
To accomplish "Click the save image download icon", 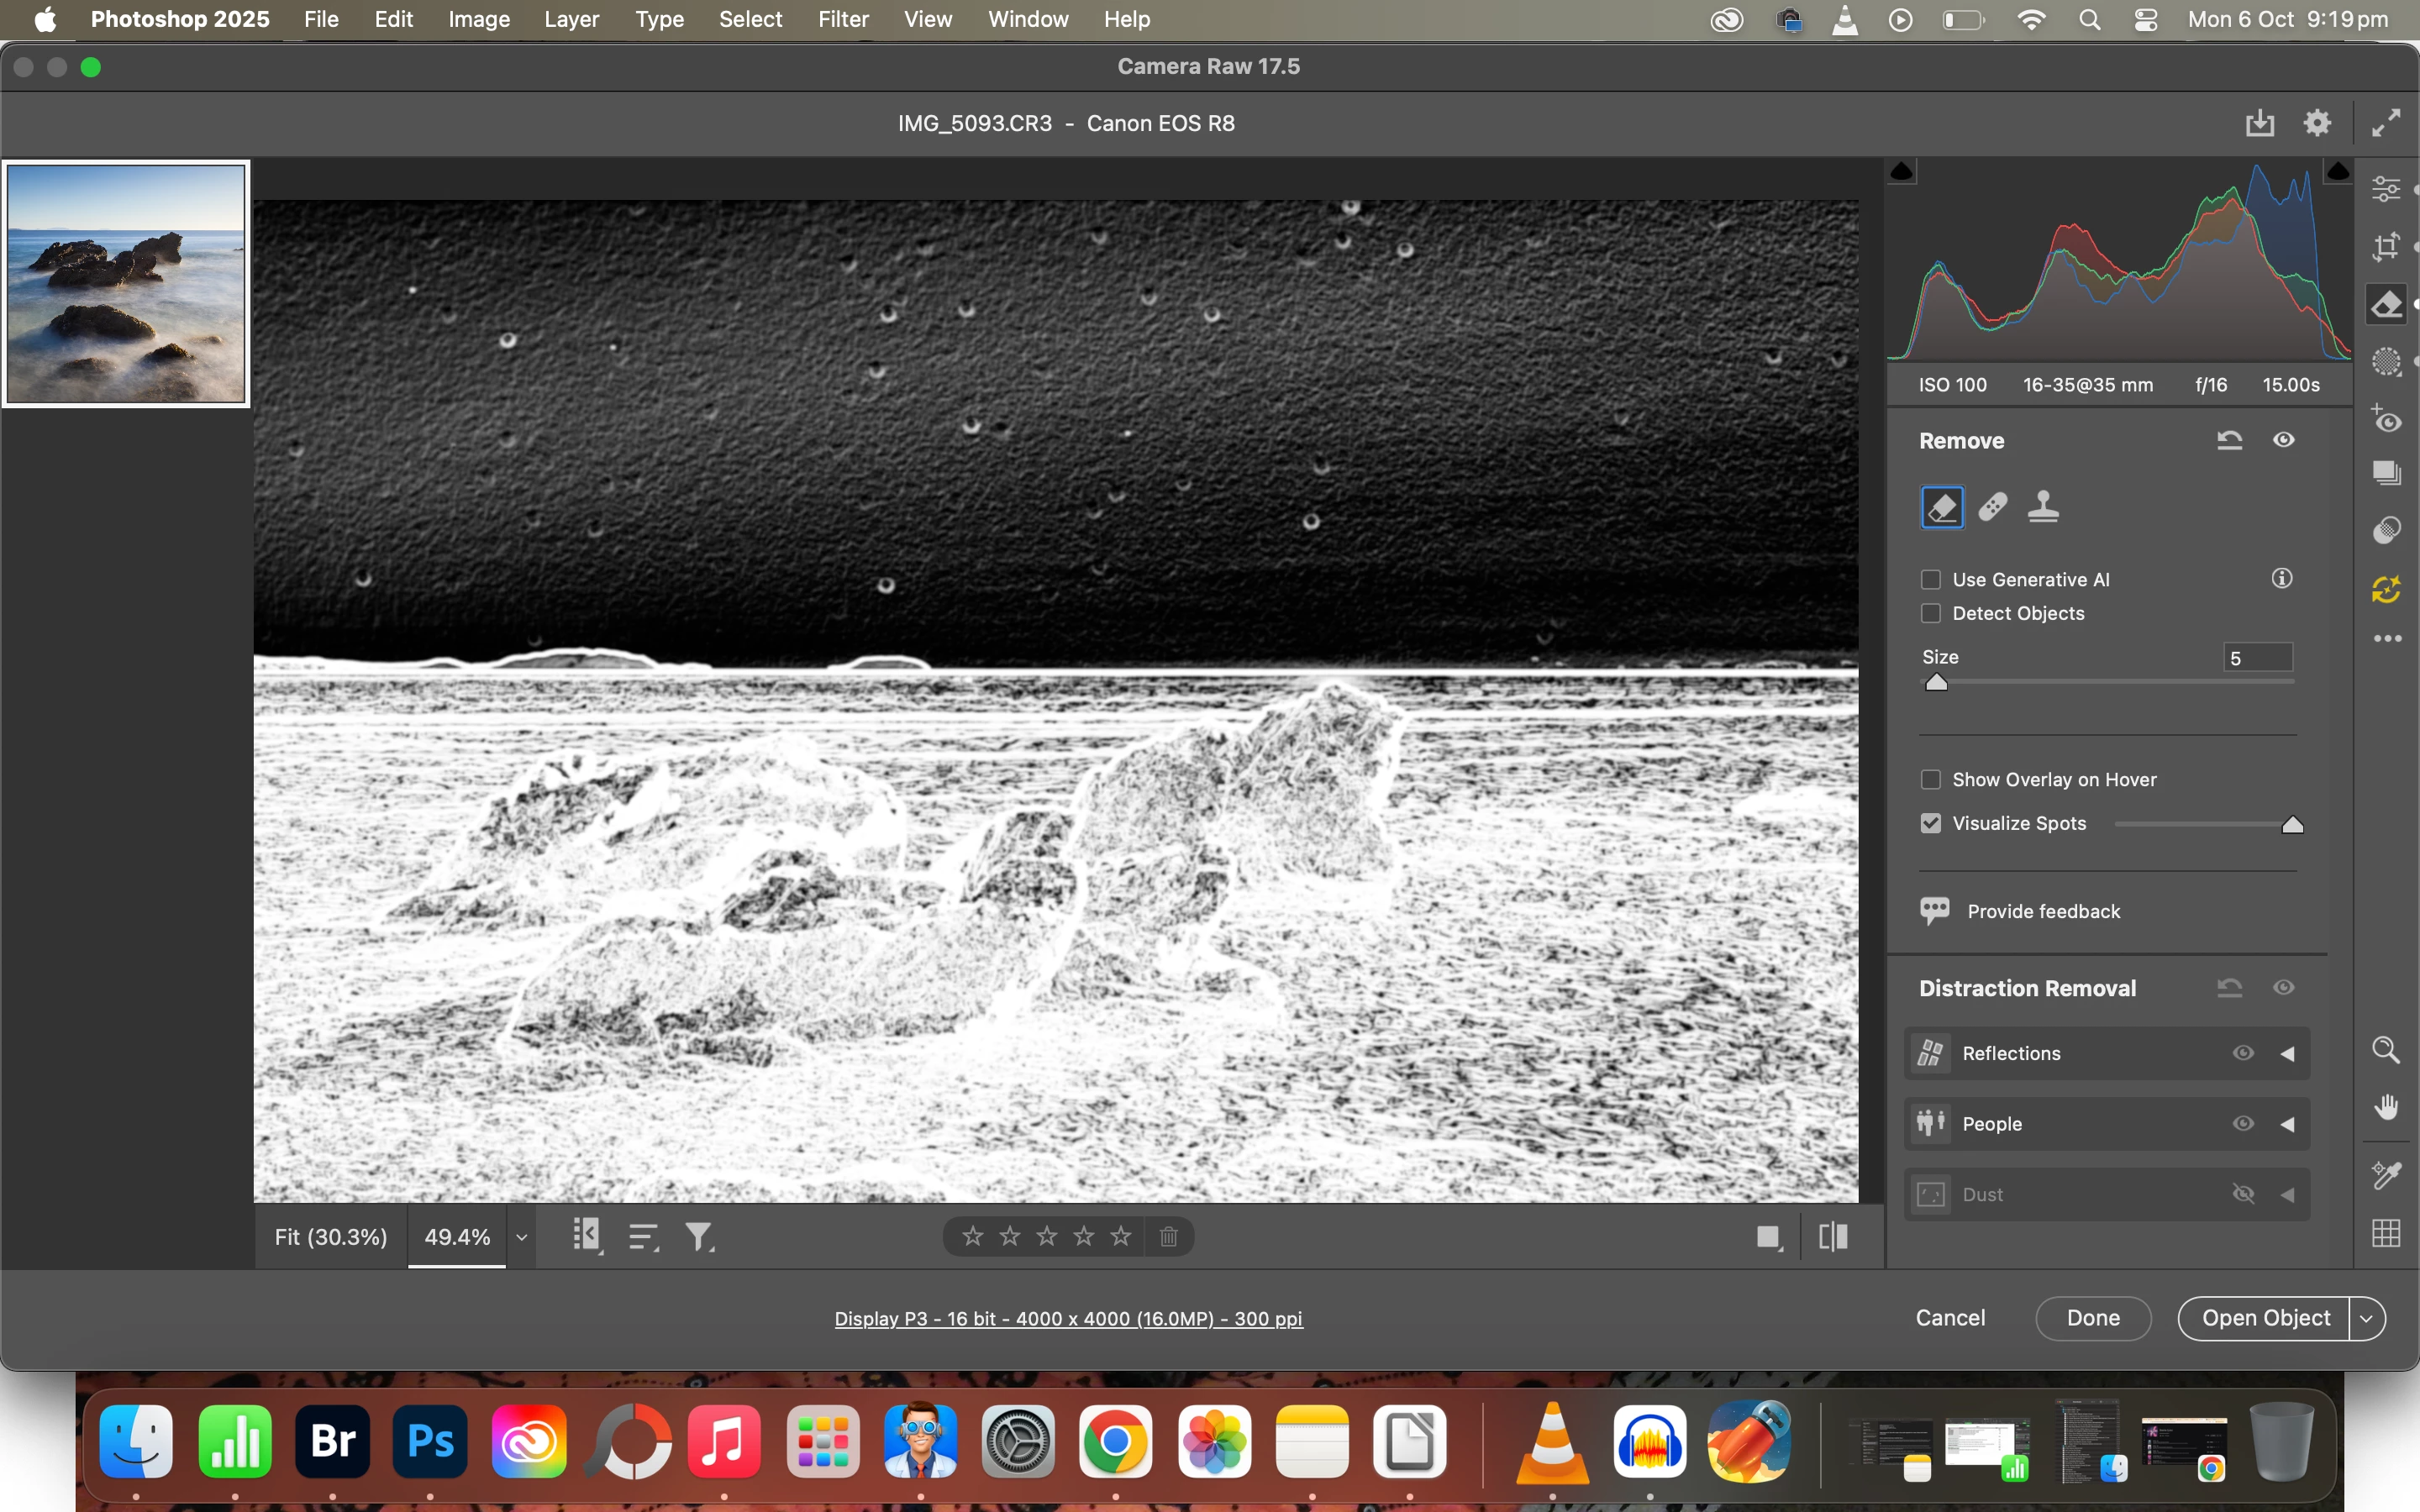I will 2259,123.
